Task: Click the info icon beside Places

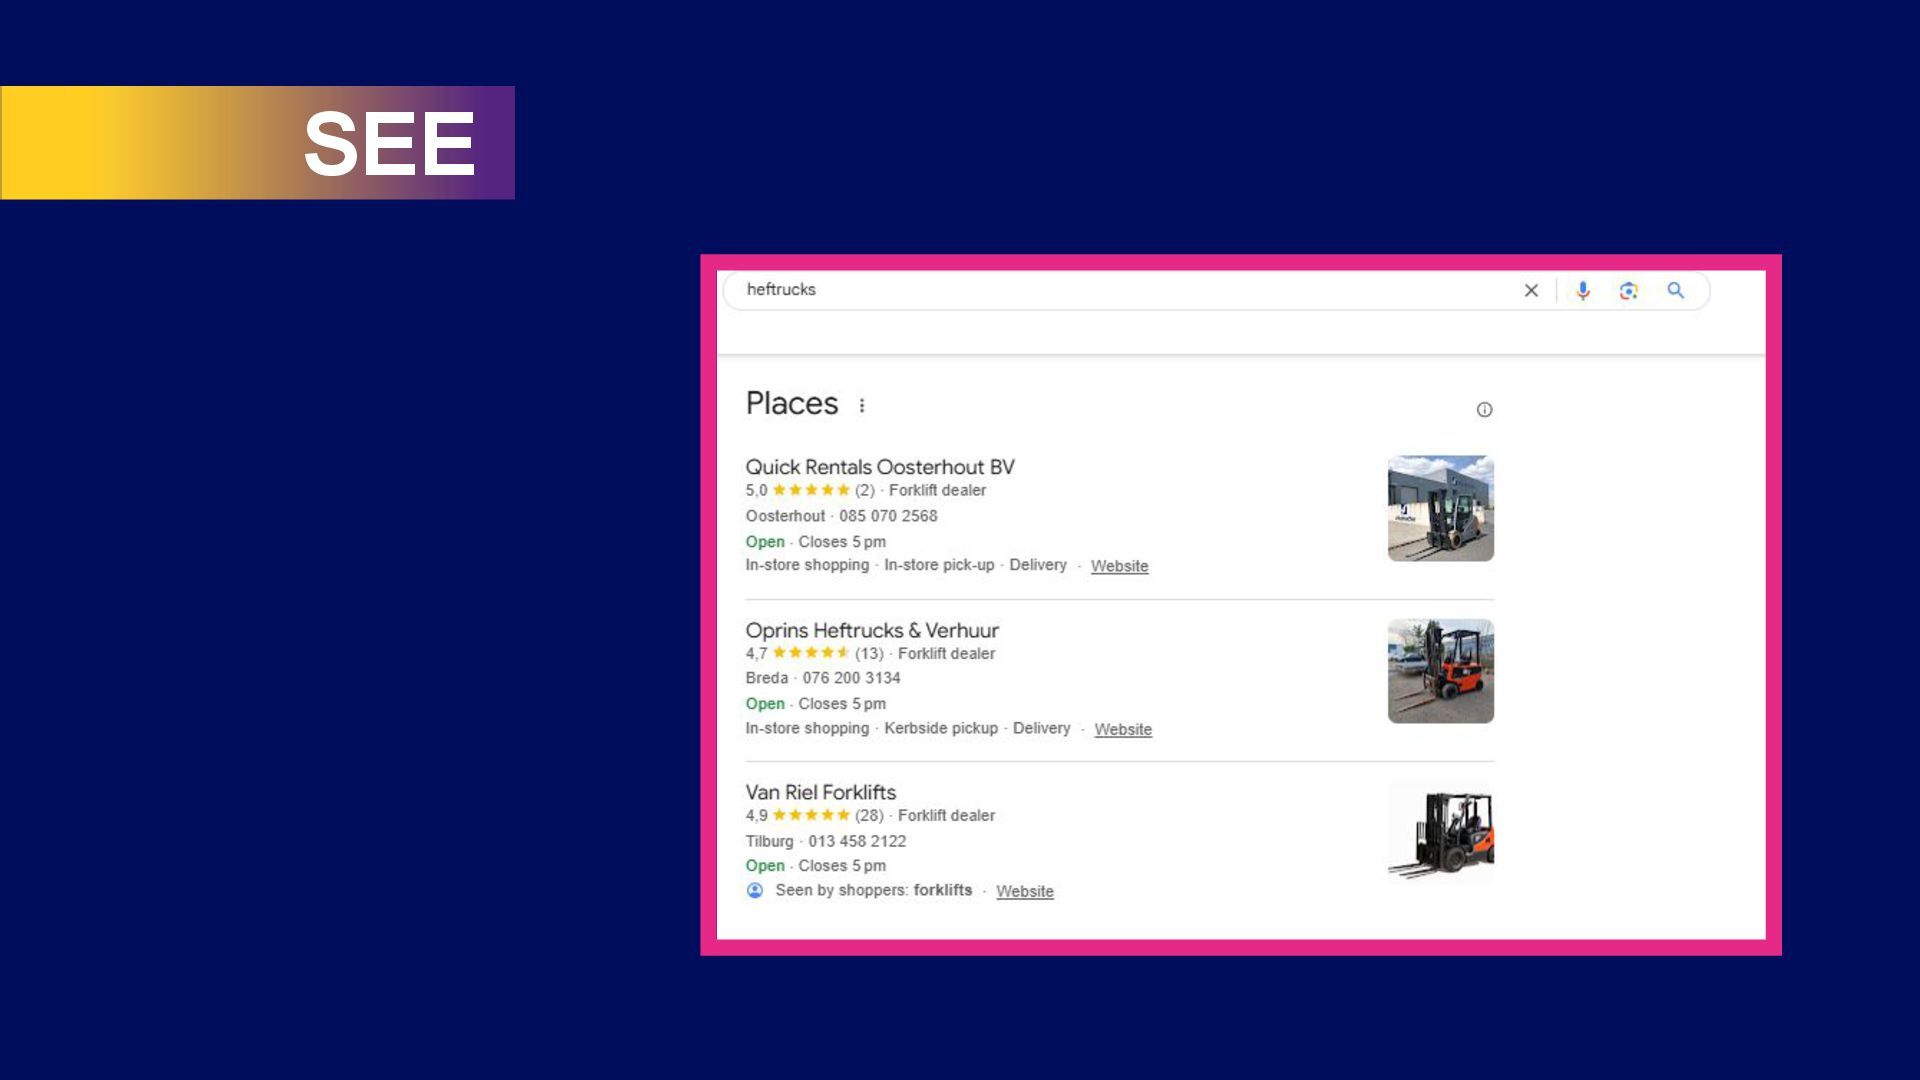Action: pyautogui.click(x=1484, y=409)
